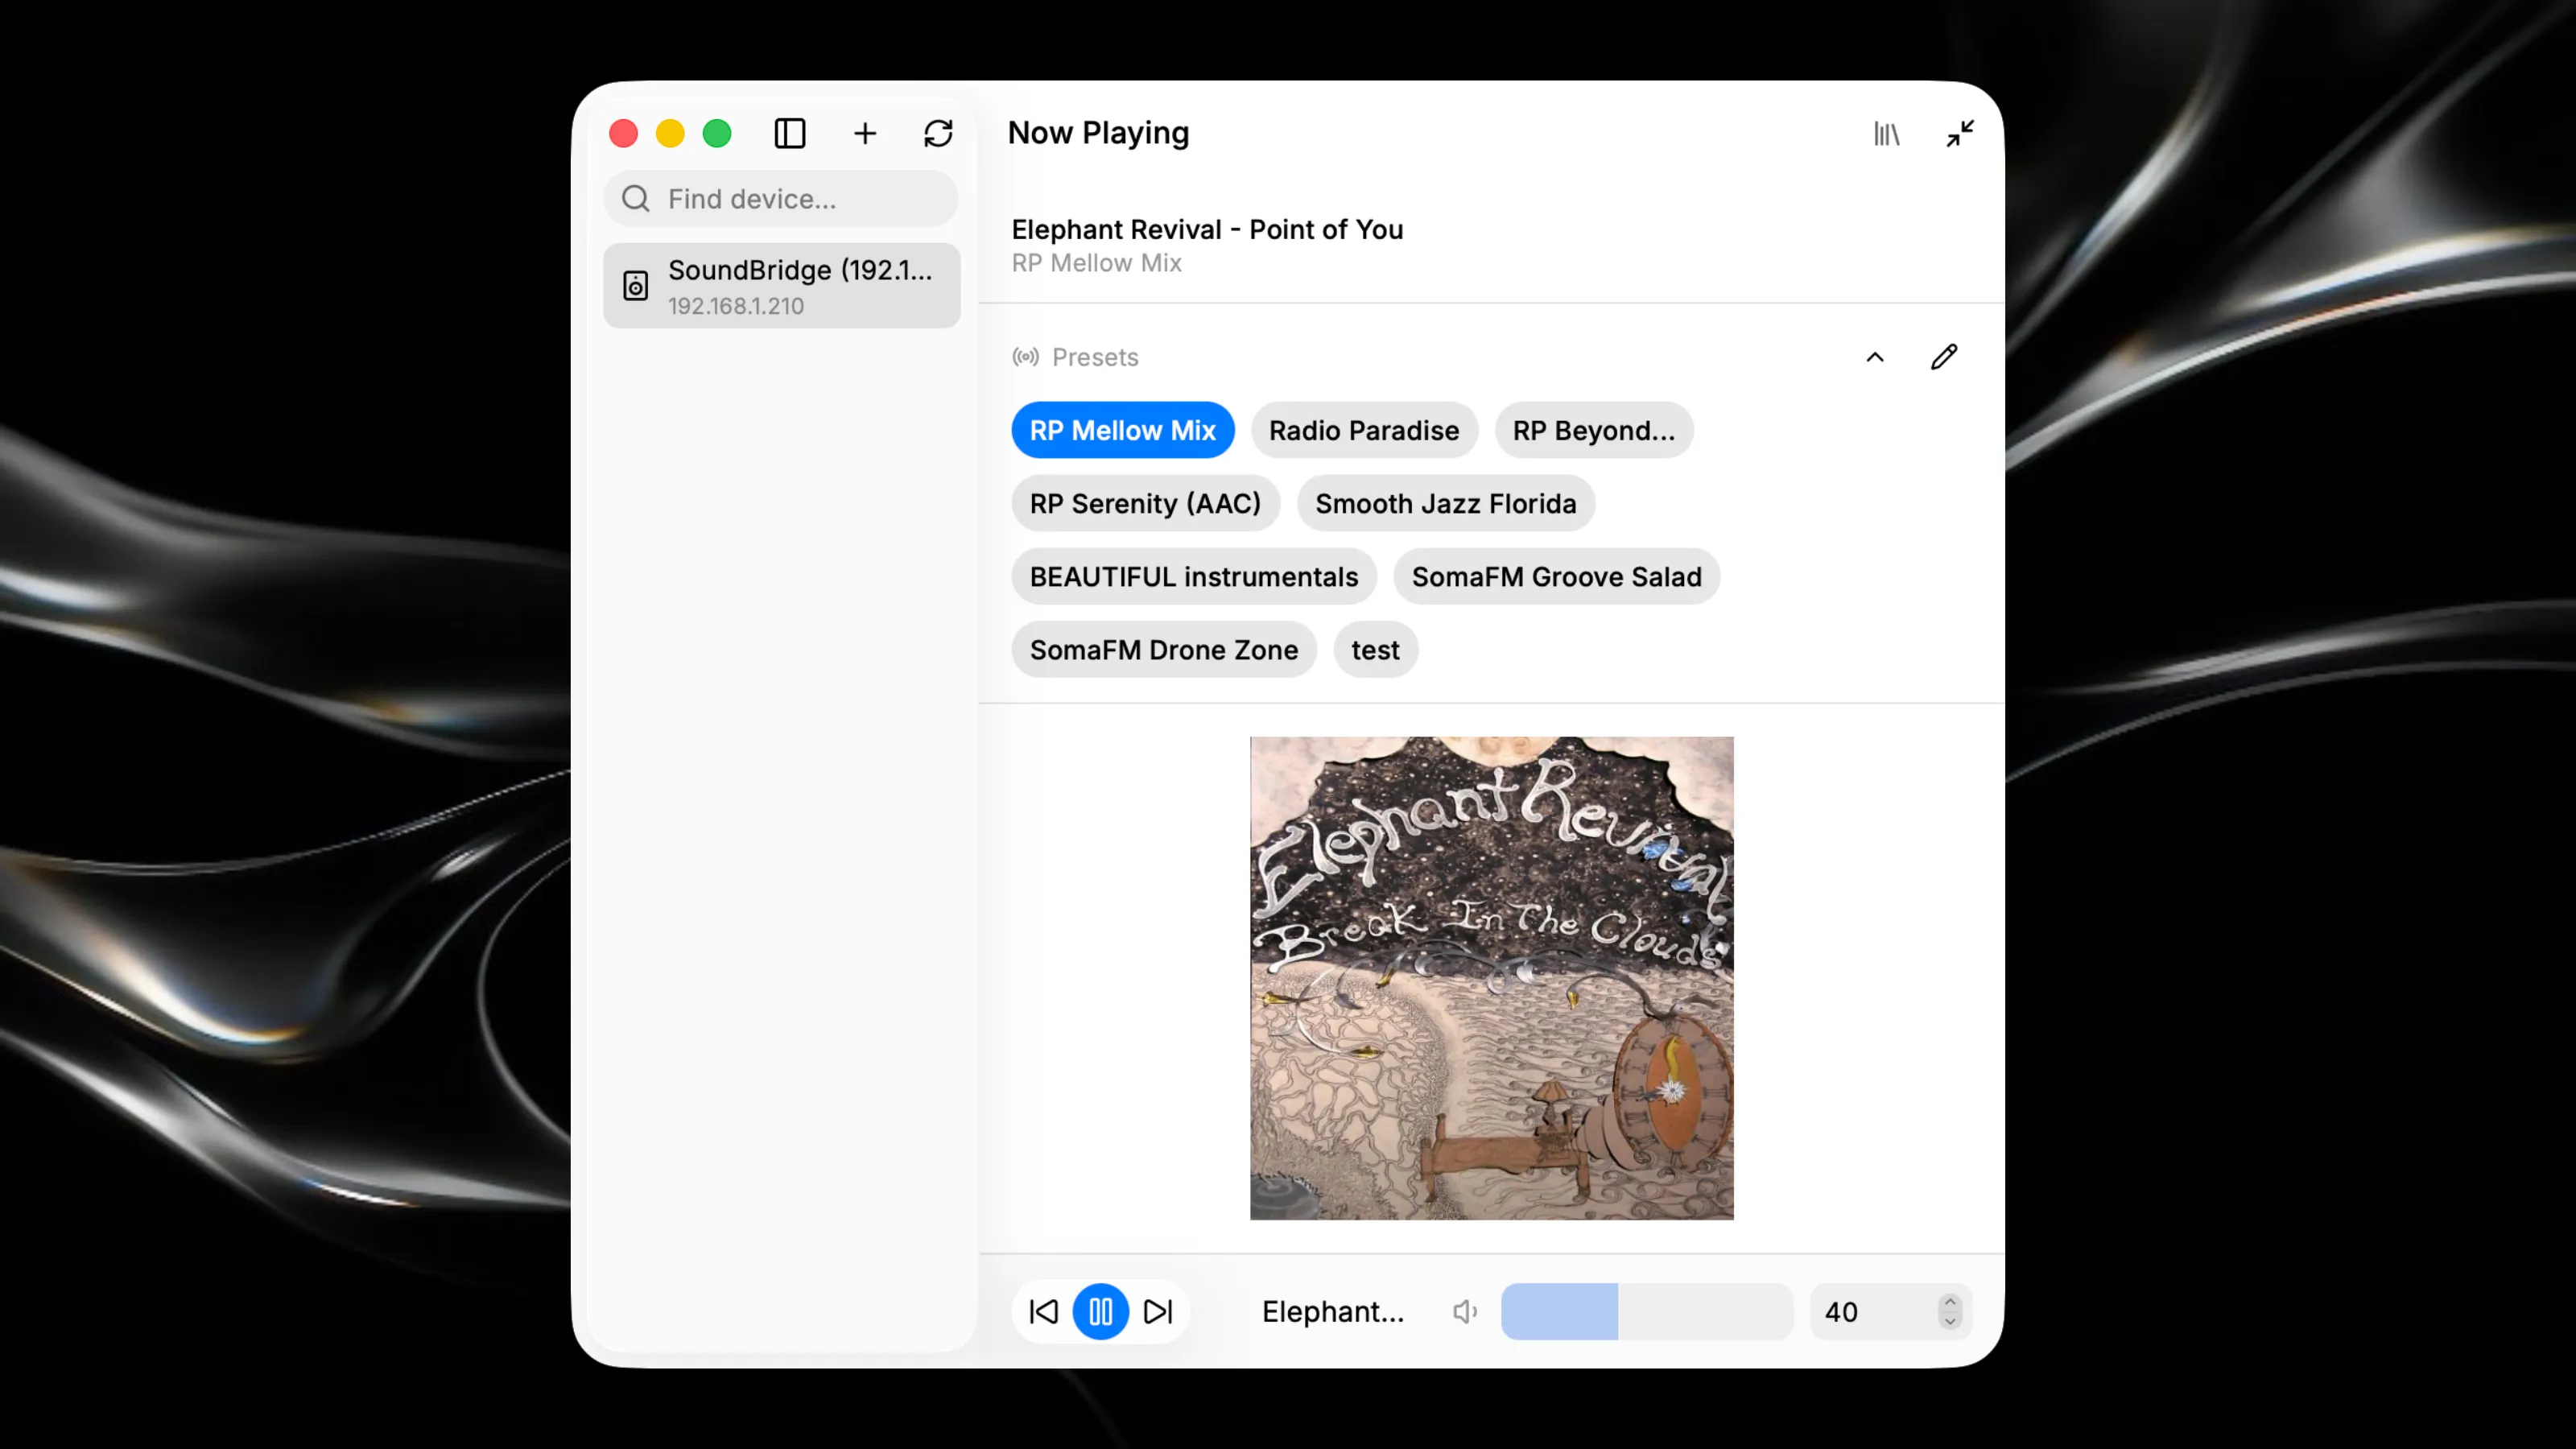The height and width of the screenshot is (1449, 2576).
Task: Focus the Find device search field
Action: coord(780,198)
